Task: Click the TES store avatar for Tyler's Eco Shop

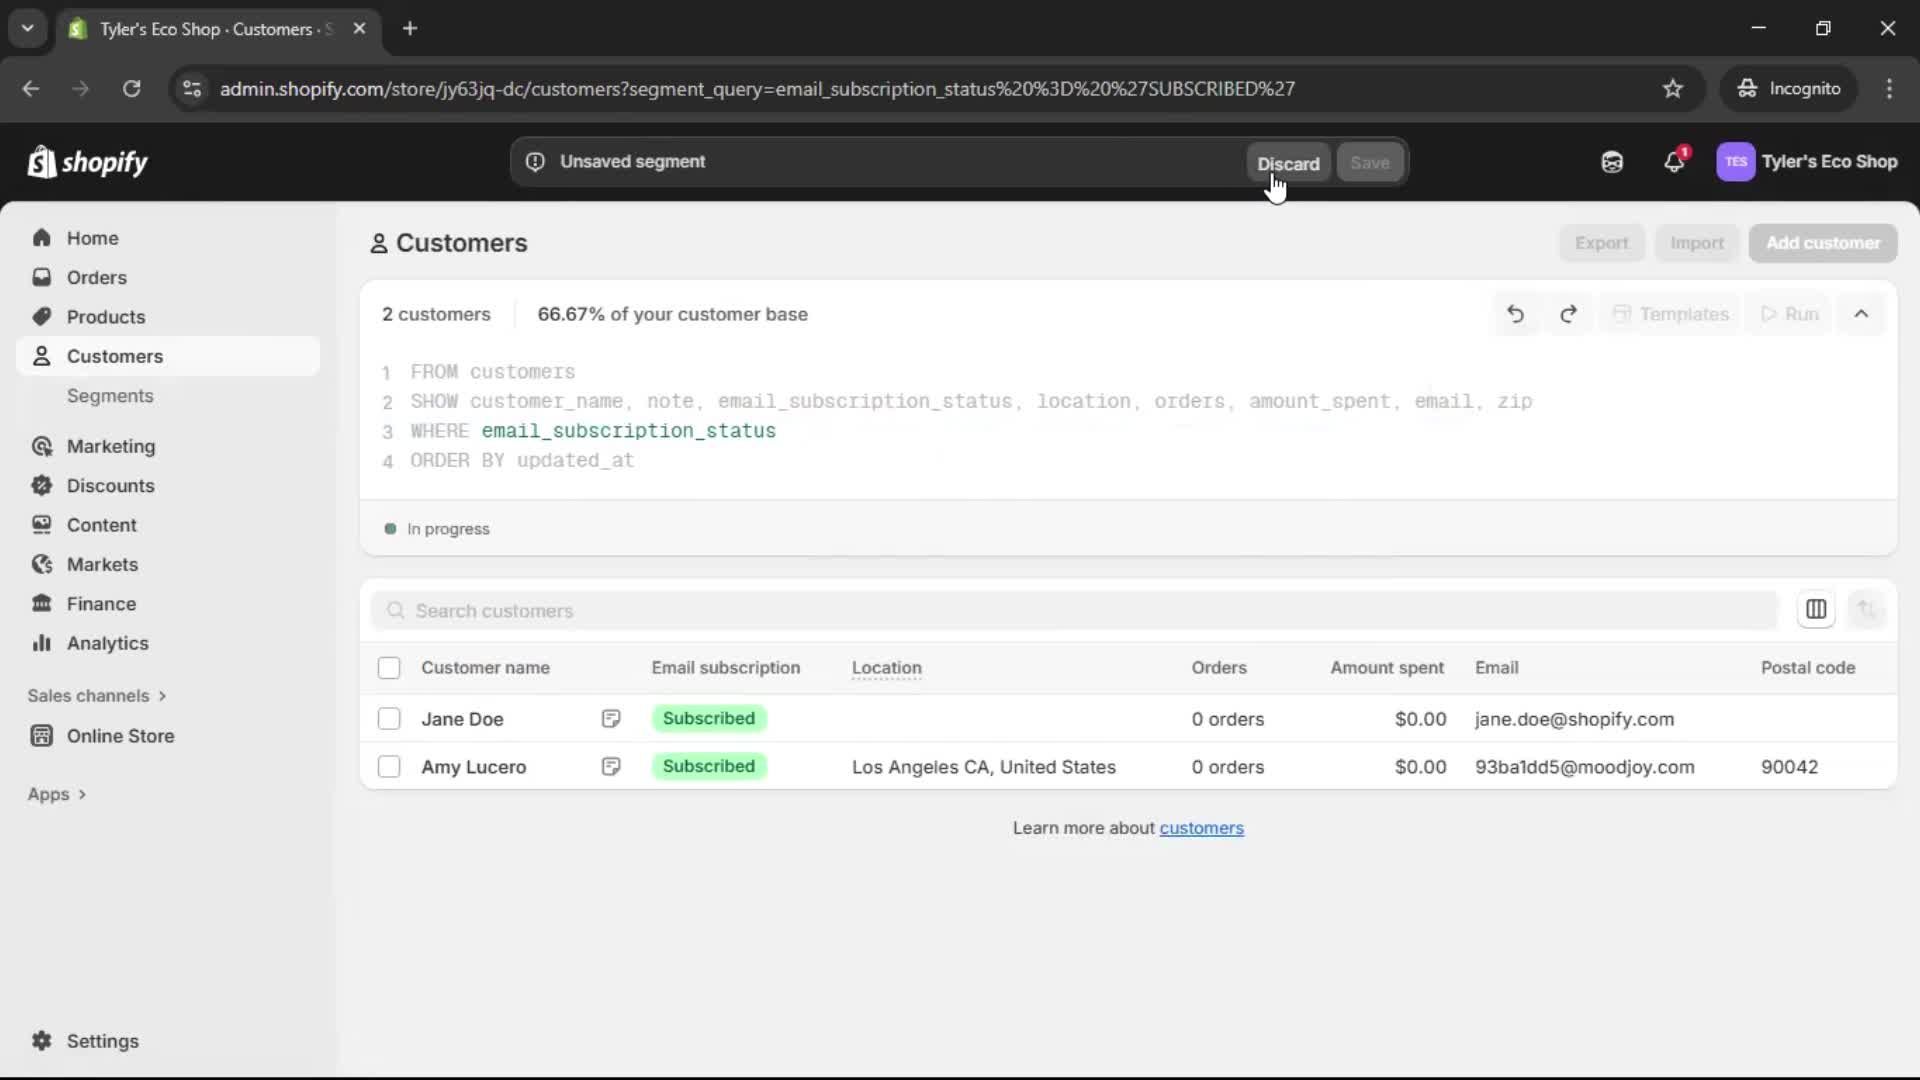Action: tap(1737, 162)
